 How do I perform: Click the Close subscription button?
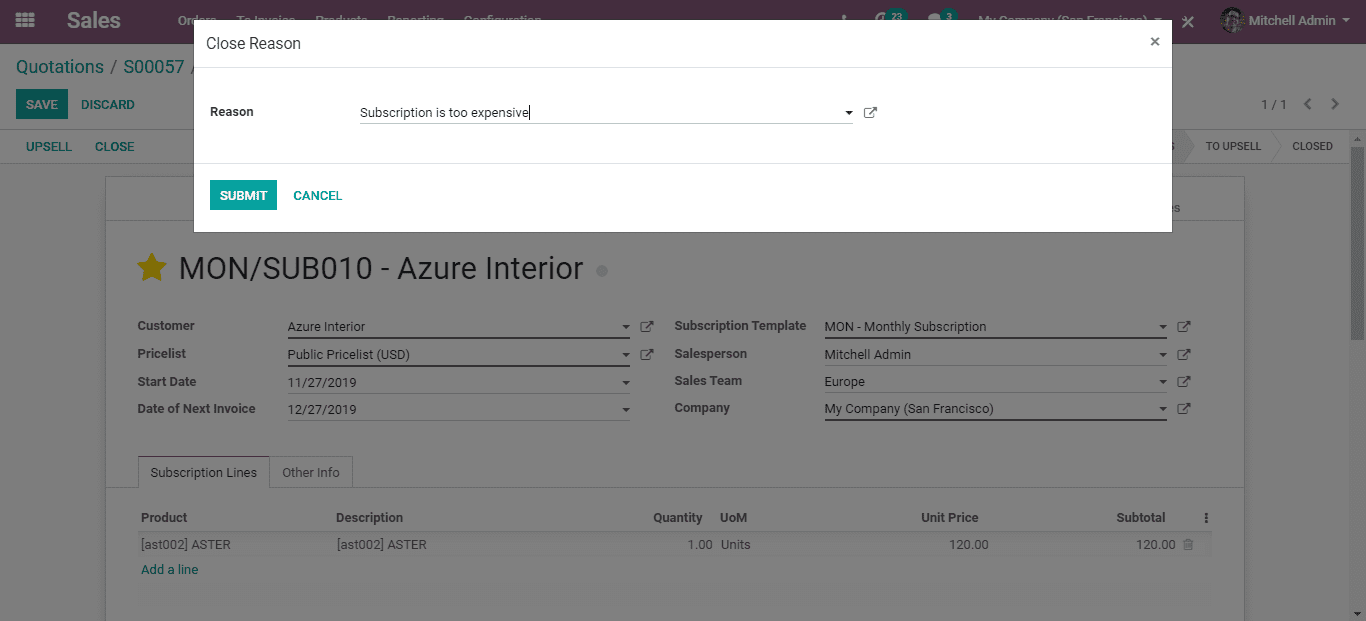click(x=114, y=146)
